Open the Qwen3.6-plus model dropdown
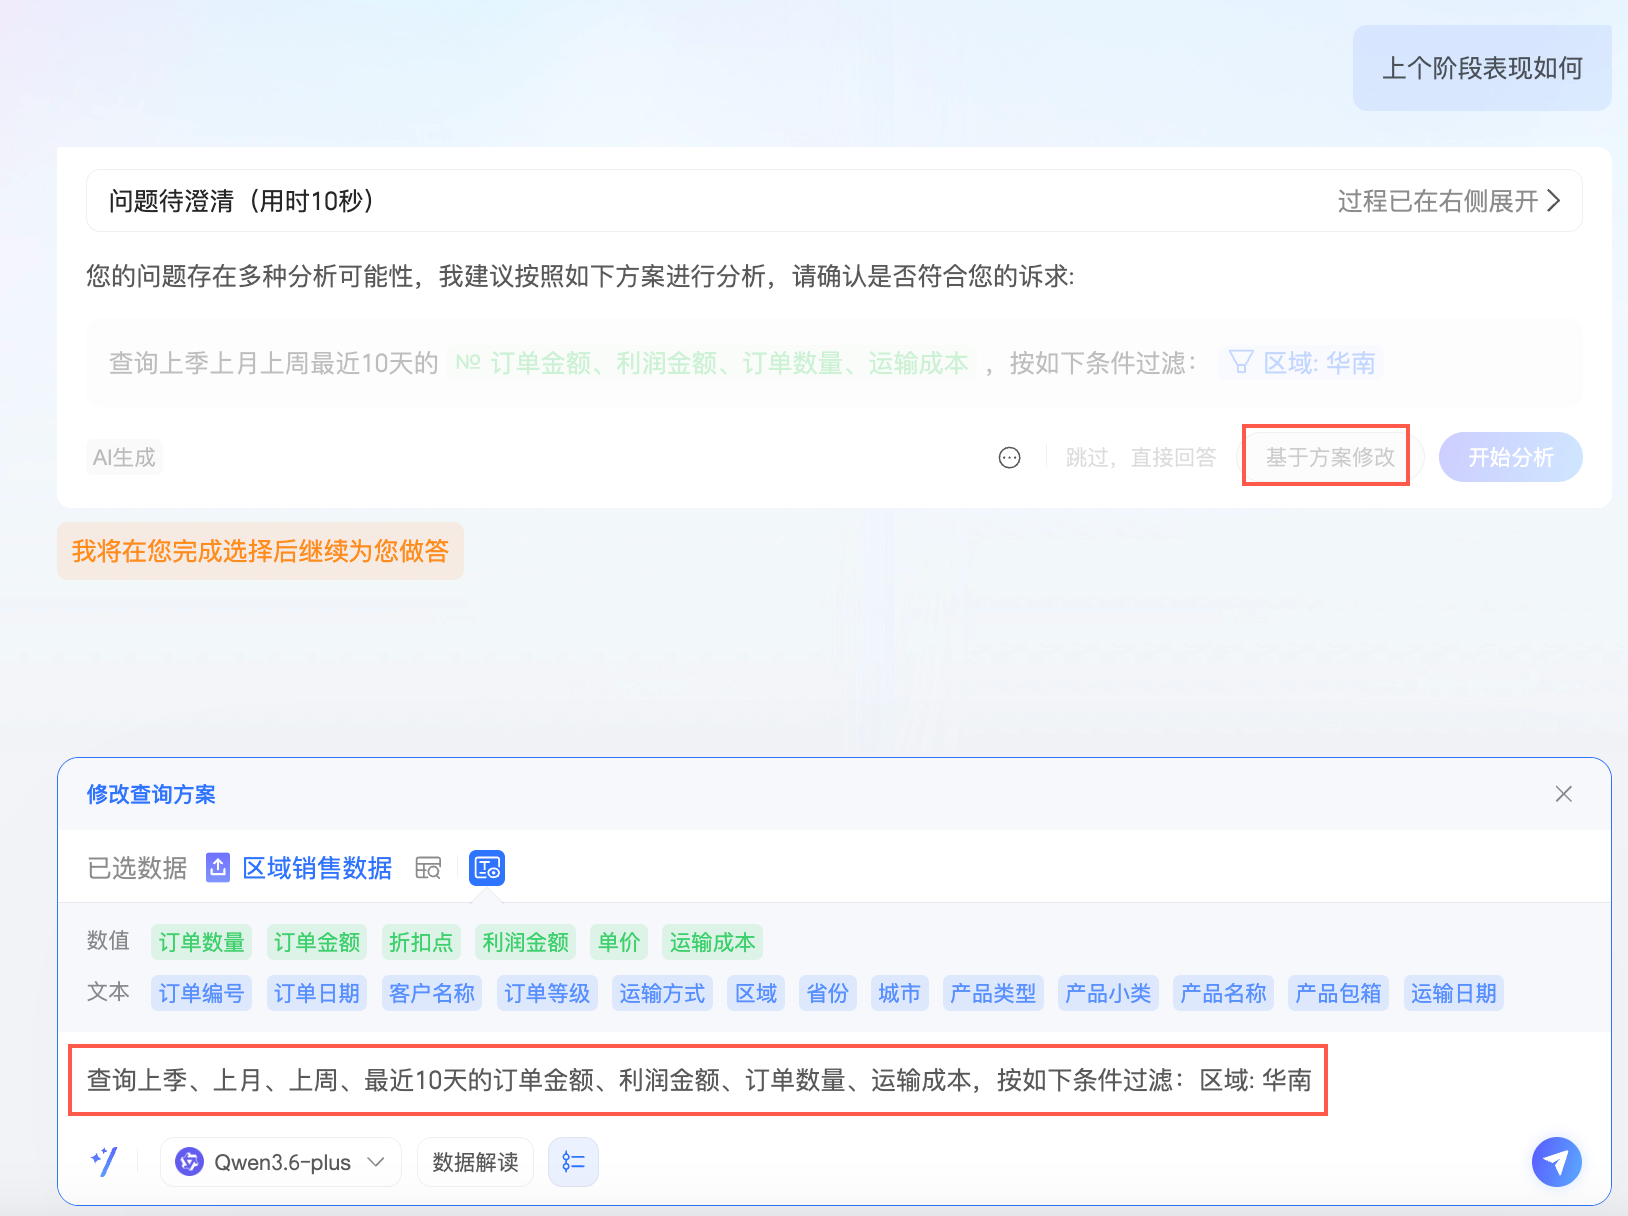This screenshot has height=1216, width=1628. [281, 1162]
